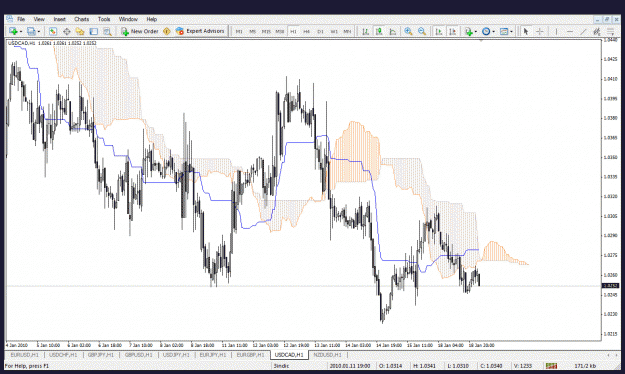625x374 pixels.
Task: Select the Trendline drawing tool
Action: [x=583, y=31]
